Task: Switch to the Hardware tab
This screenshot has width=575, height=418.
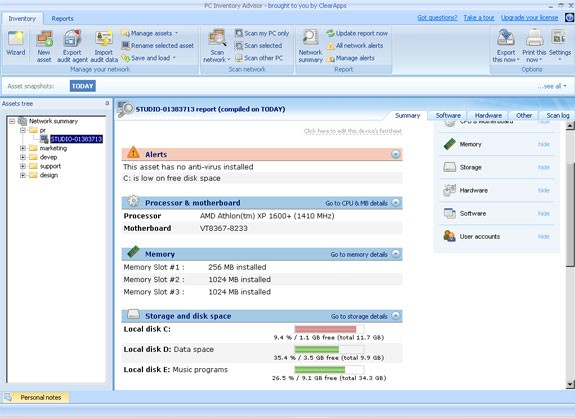Action: tap(488, 116)
